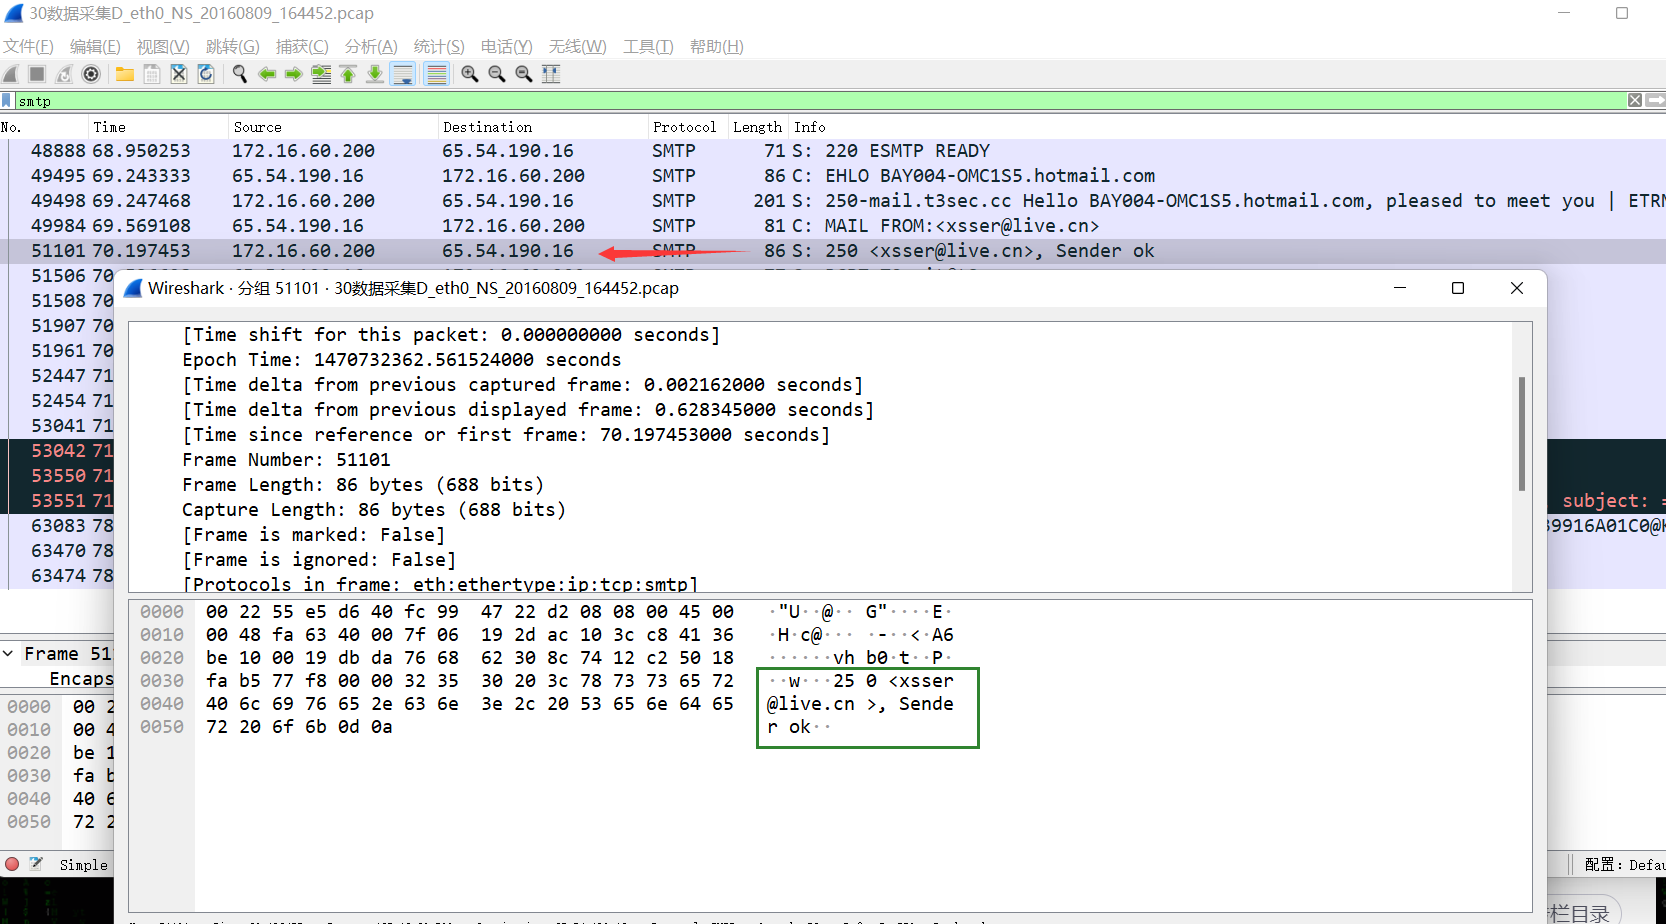
Task: Zoom in the main window text
Action: click(x=469, y=74)
